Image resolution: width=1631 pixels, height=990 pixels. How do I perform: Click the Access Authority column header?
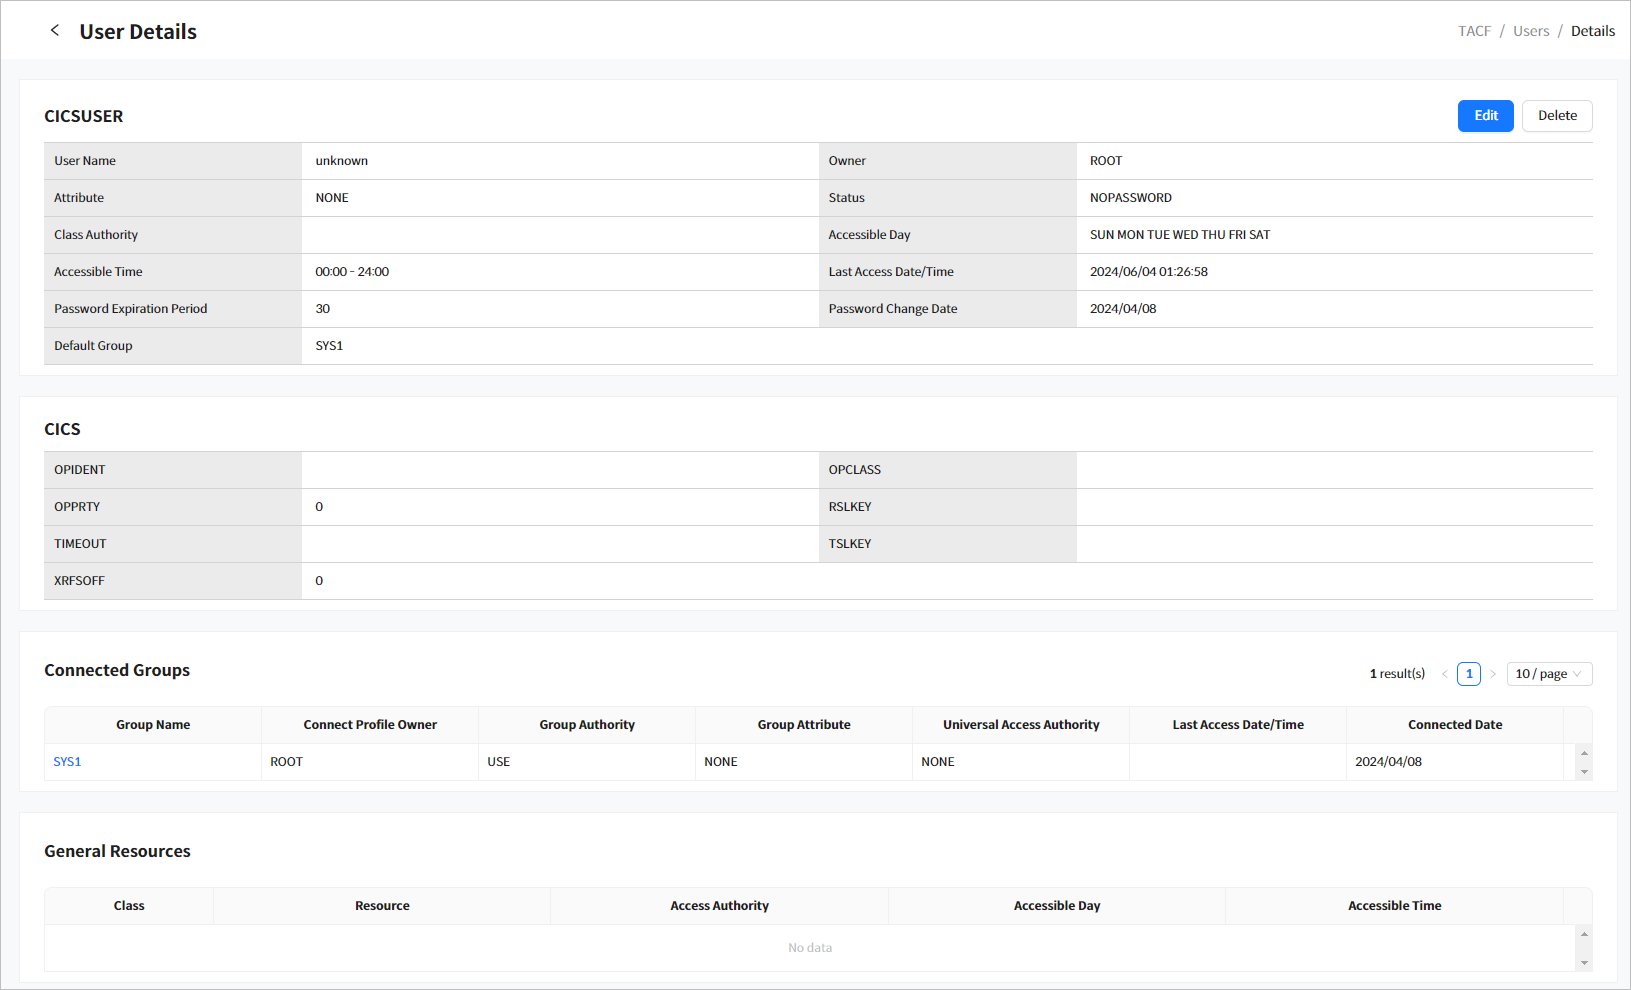coord(719,906)
